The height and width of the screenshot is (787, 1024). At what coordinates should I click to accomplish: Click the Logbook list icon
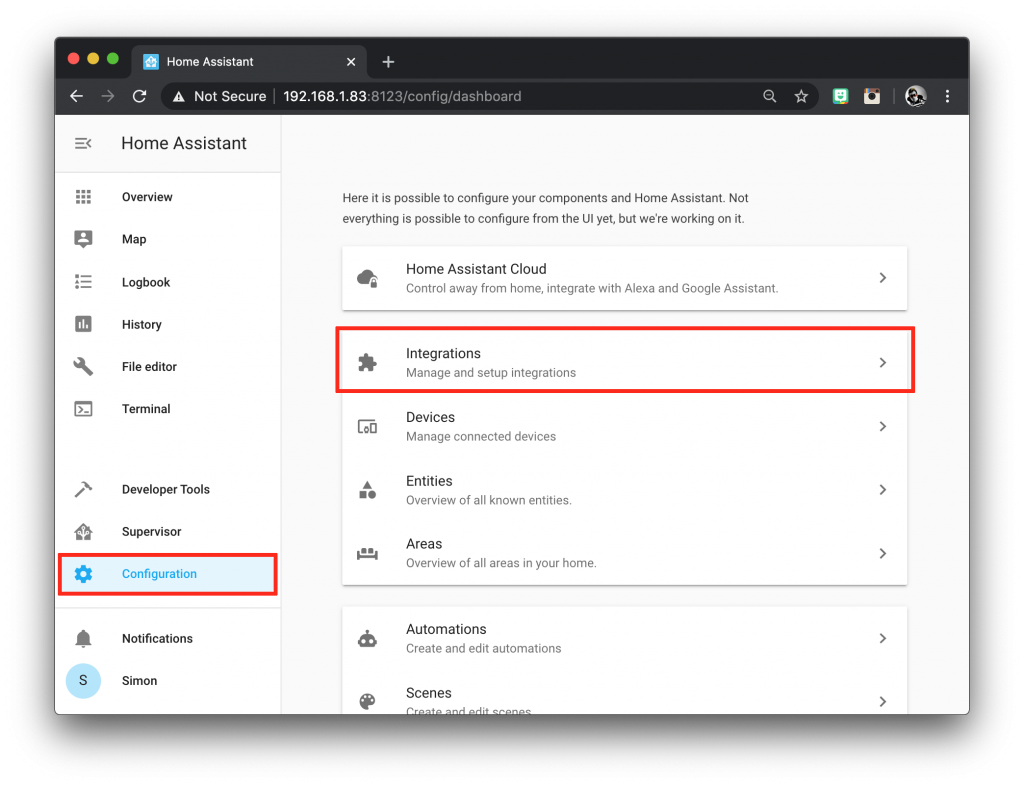[x=83, y=281]
